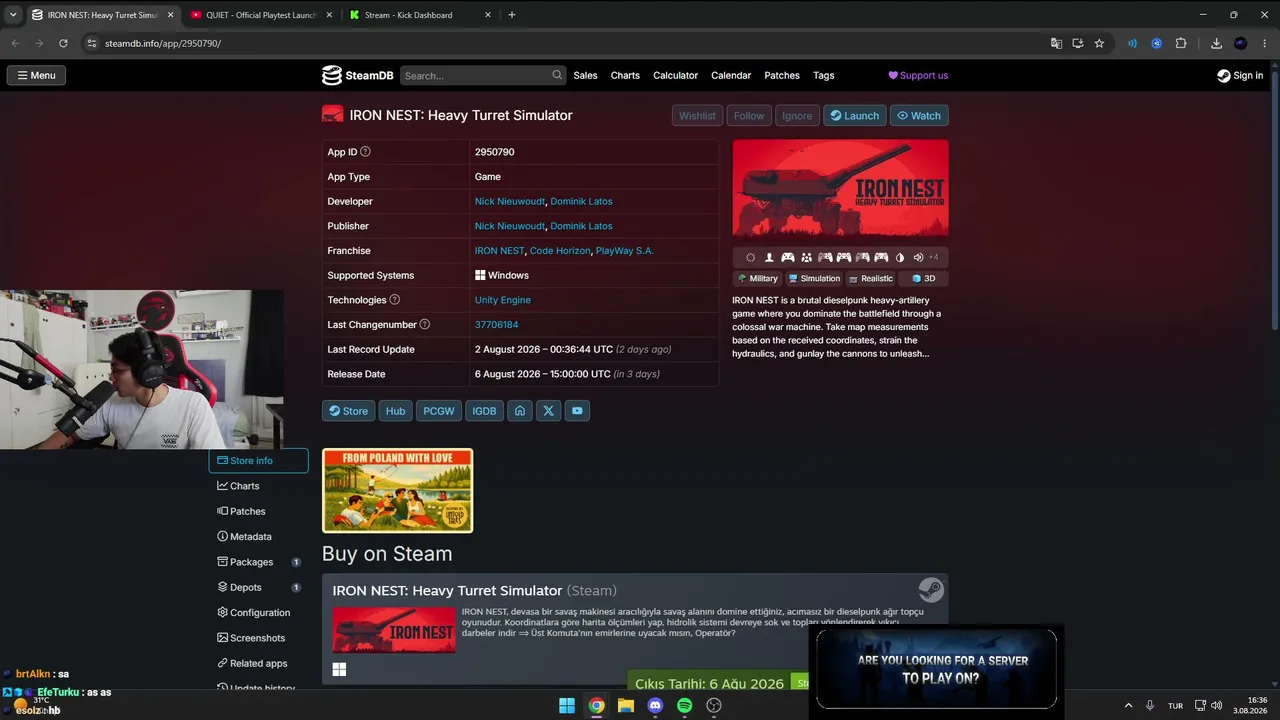Click the search magnifier icon
This screenshot has width=1280, height=720.
[x=557, y=75]
